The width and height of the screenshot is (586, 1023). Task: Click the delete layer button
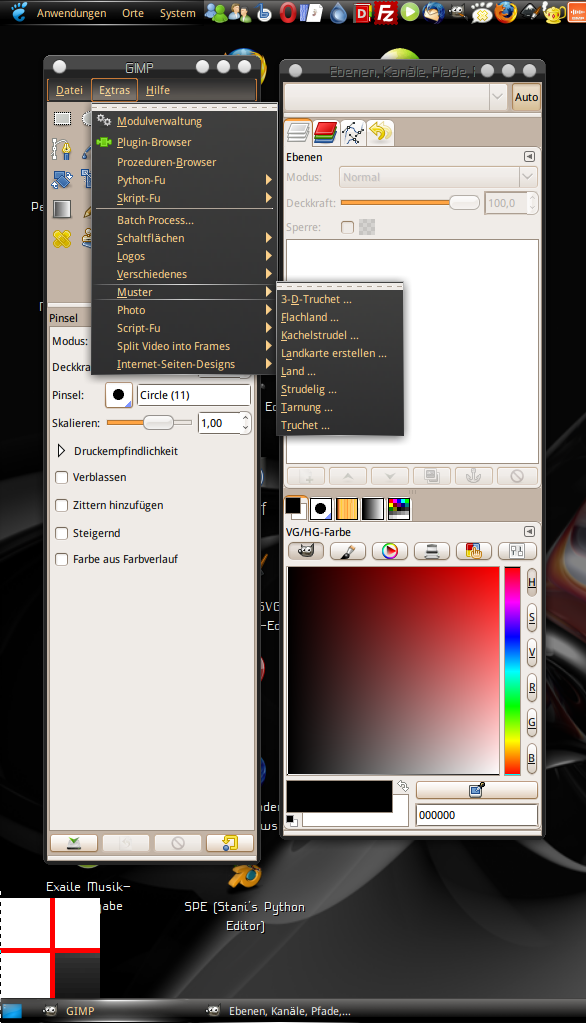pyautogui.click(x=517, y=476)
